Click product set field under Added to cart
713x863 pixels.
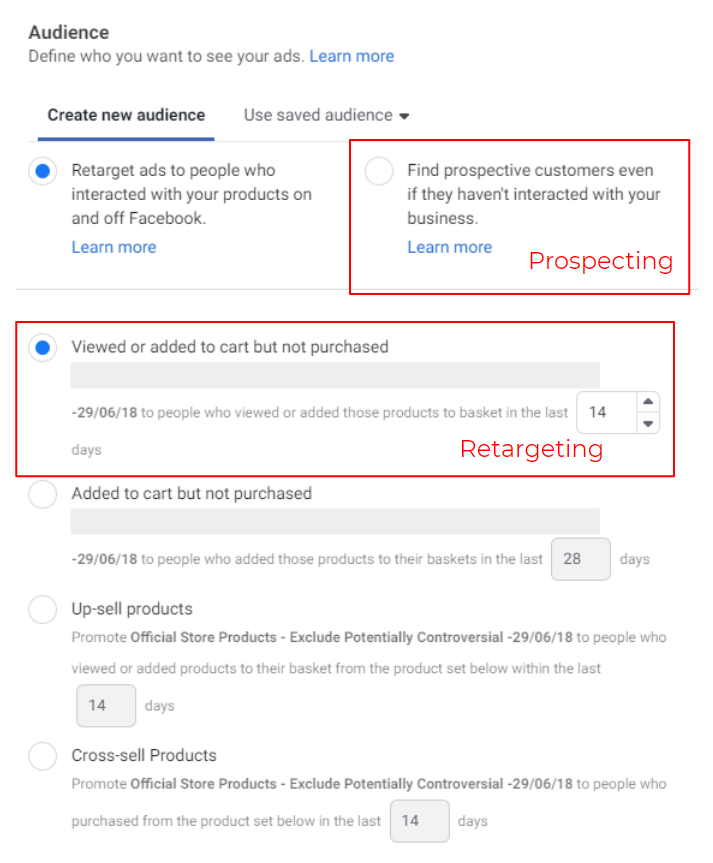335,521
